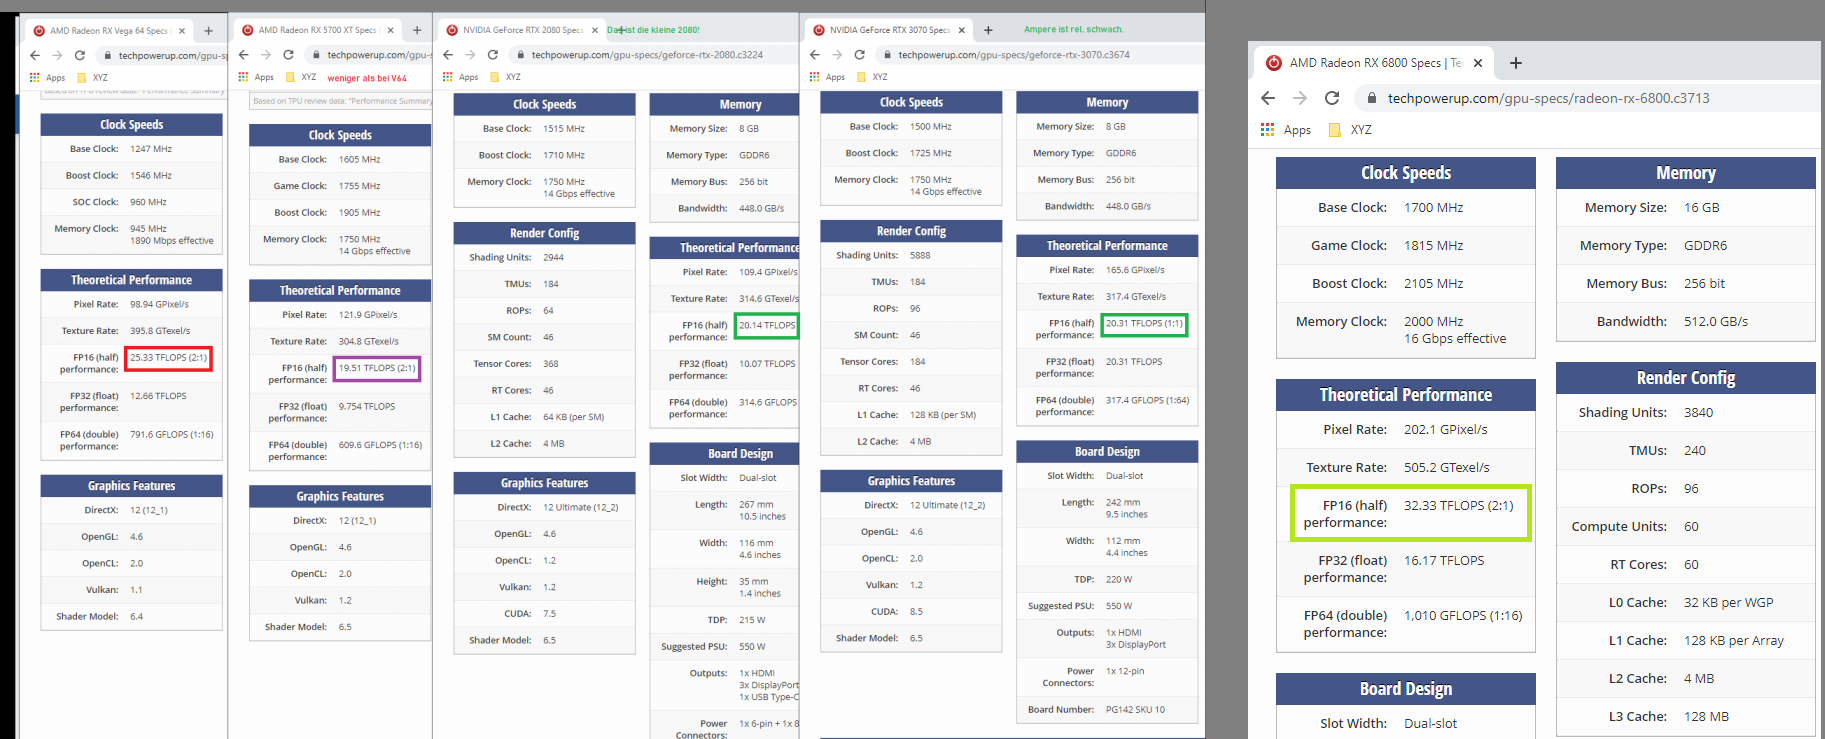
Task: Reload the RX Vega 64 specs page
Action: [x=80, y=56]
